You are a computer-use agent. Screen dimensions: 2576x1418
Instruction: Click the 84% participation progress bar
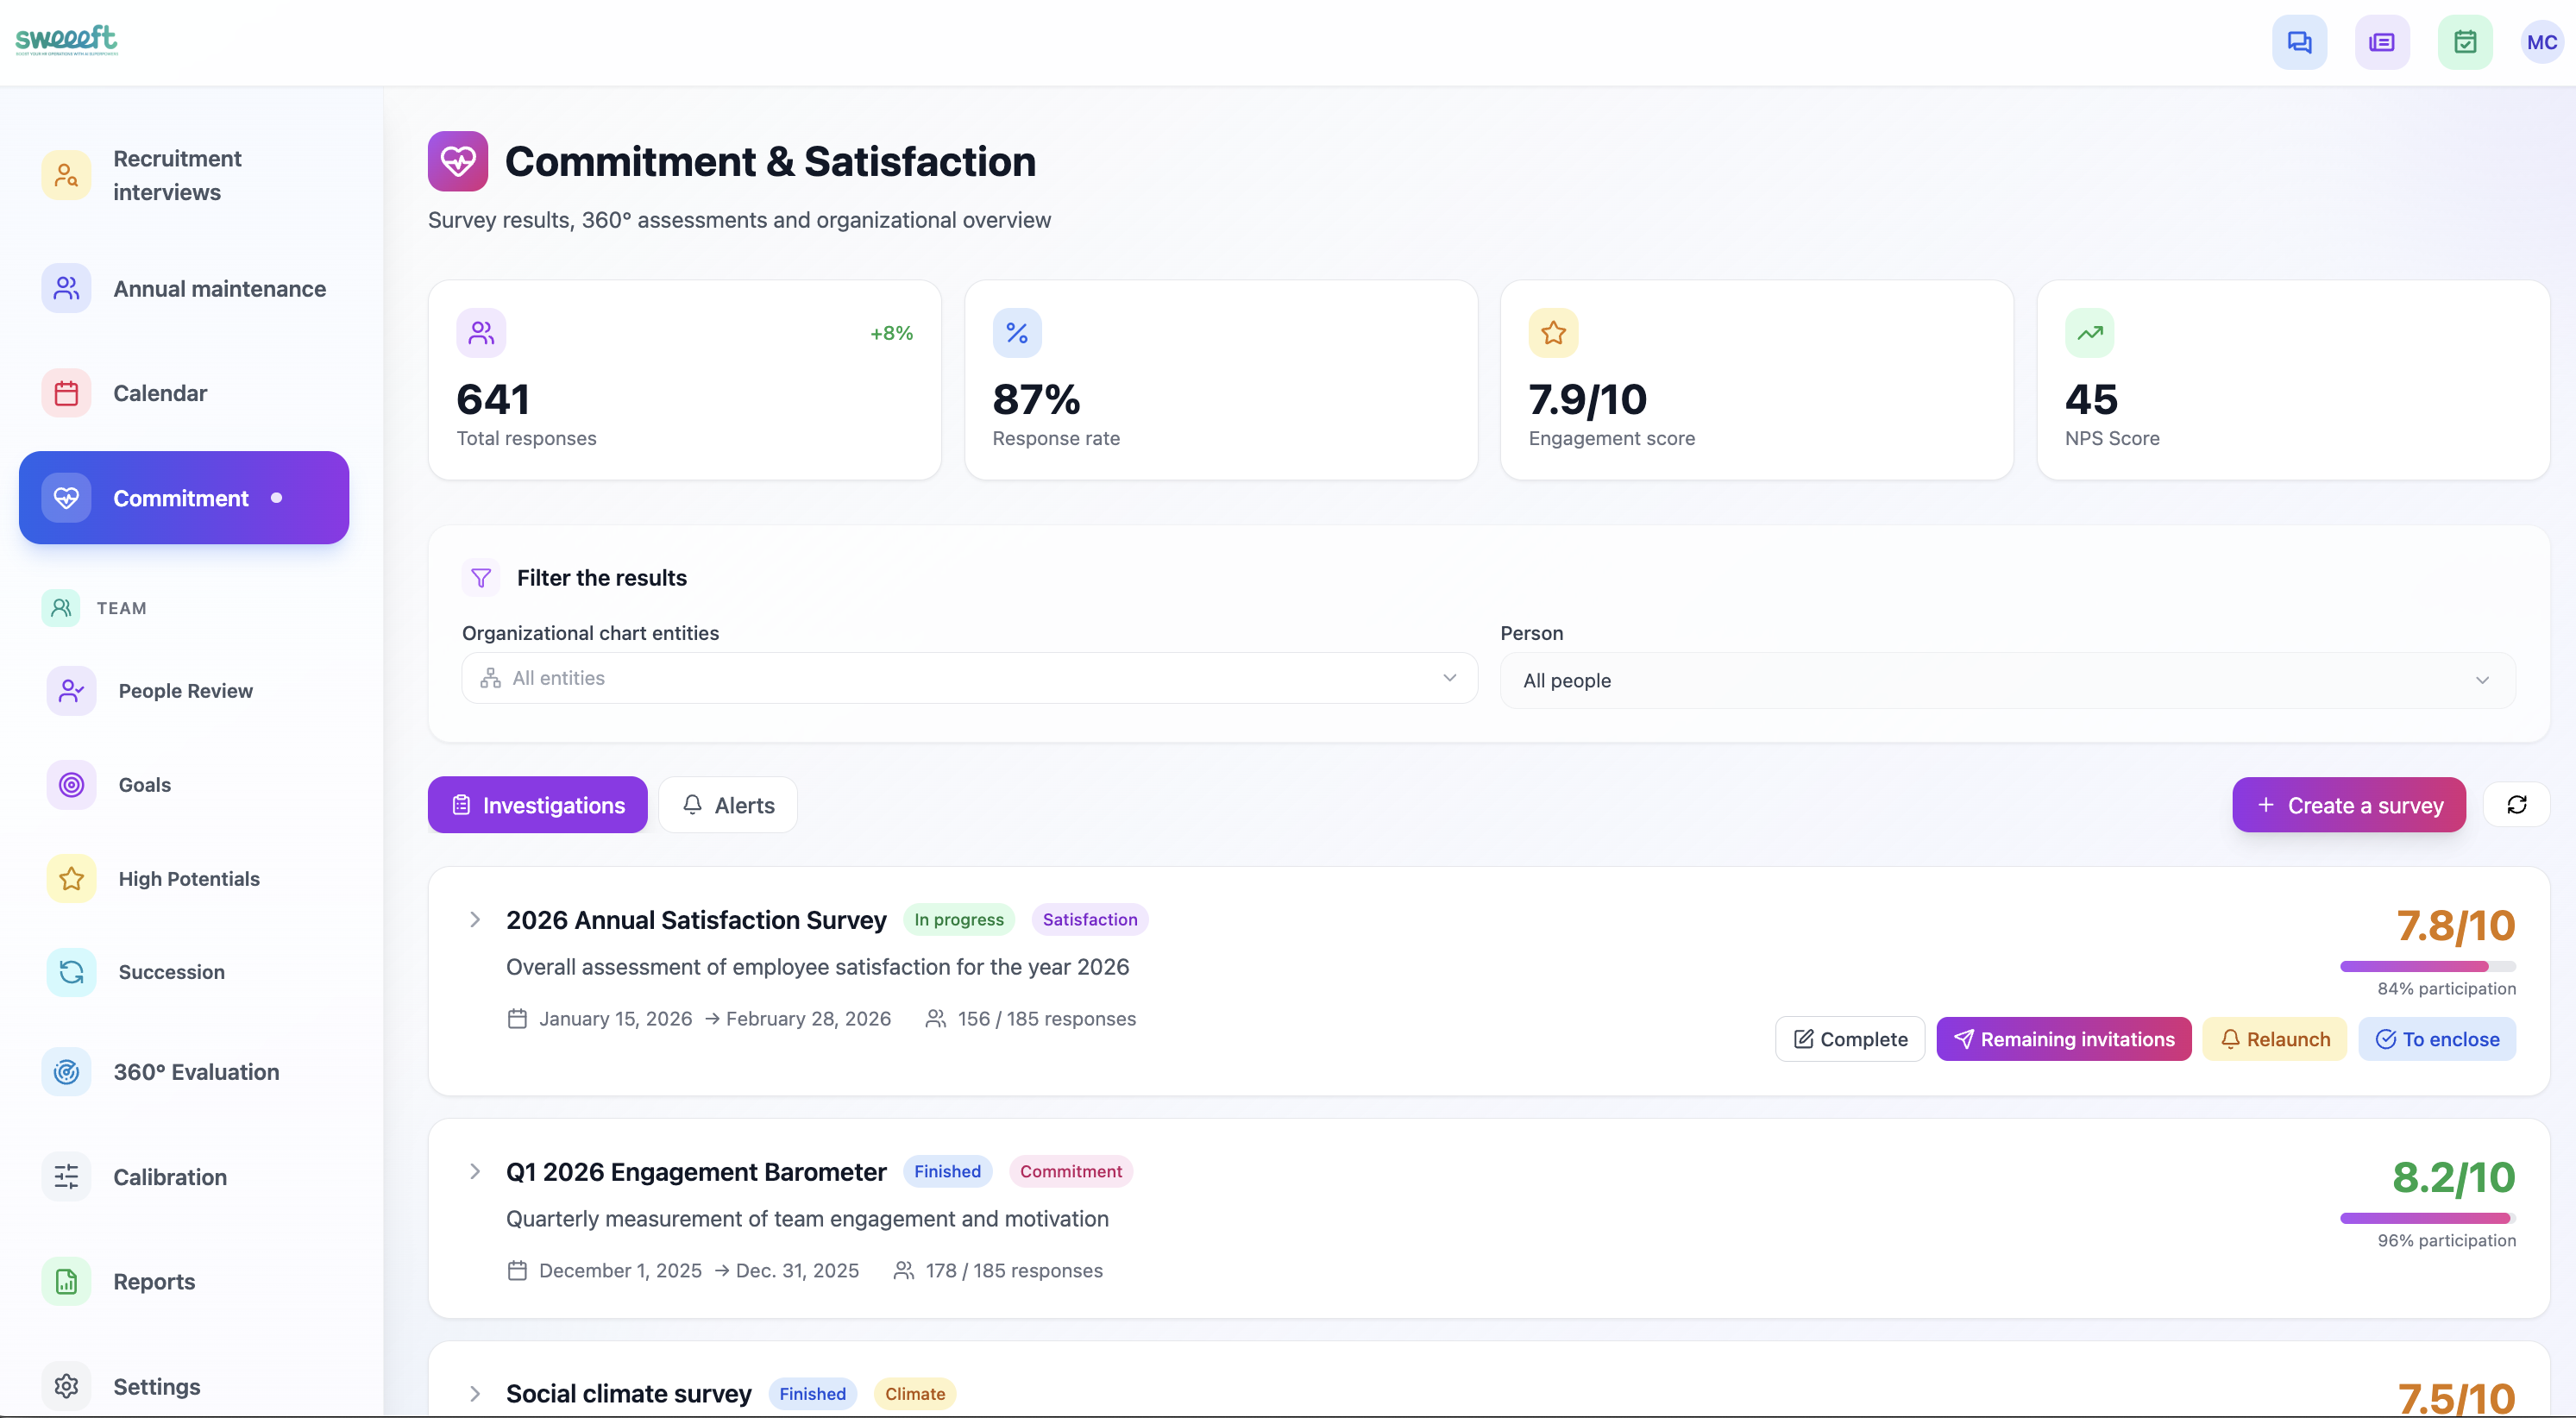2427,966
